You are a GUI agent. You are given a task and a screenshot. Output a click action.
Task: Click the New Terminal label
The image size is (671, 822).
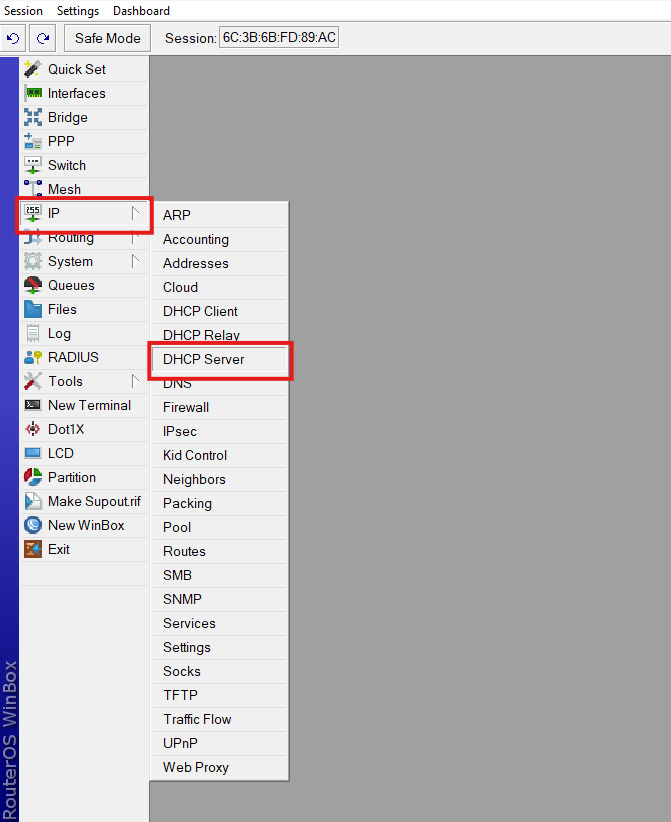click(x=90, y=405)
